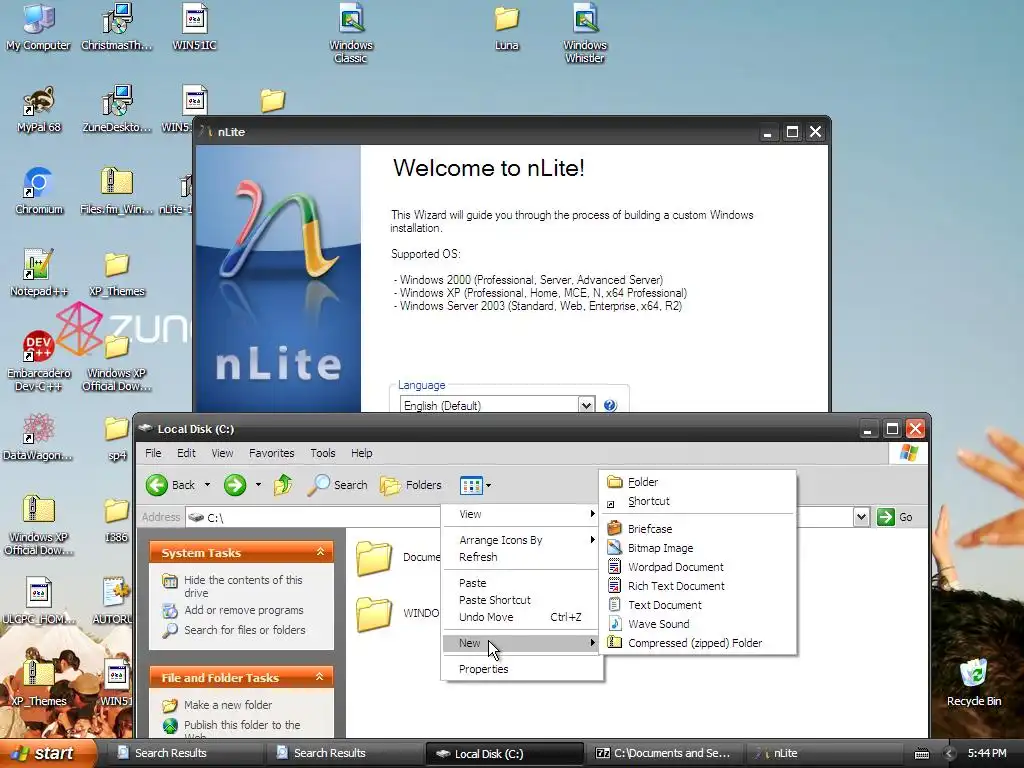Open the Recycle Bin
Screen dimensions: 1024x768
974,682
